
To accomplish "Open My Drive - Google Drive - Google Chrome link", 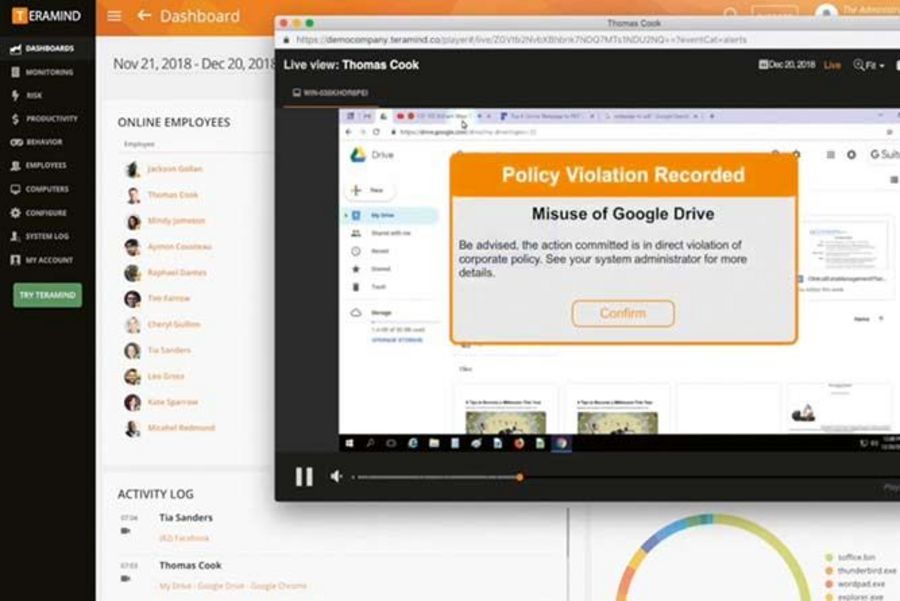I will point(233,586).
